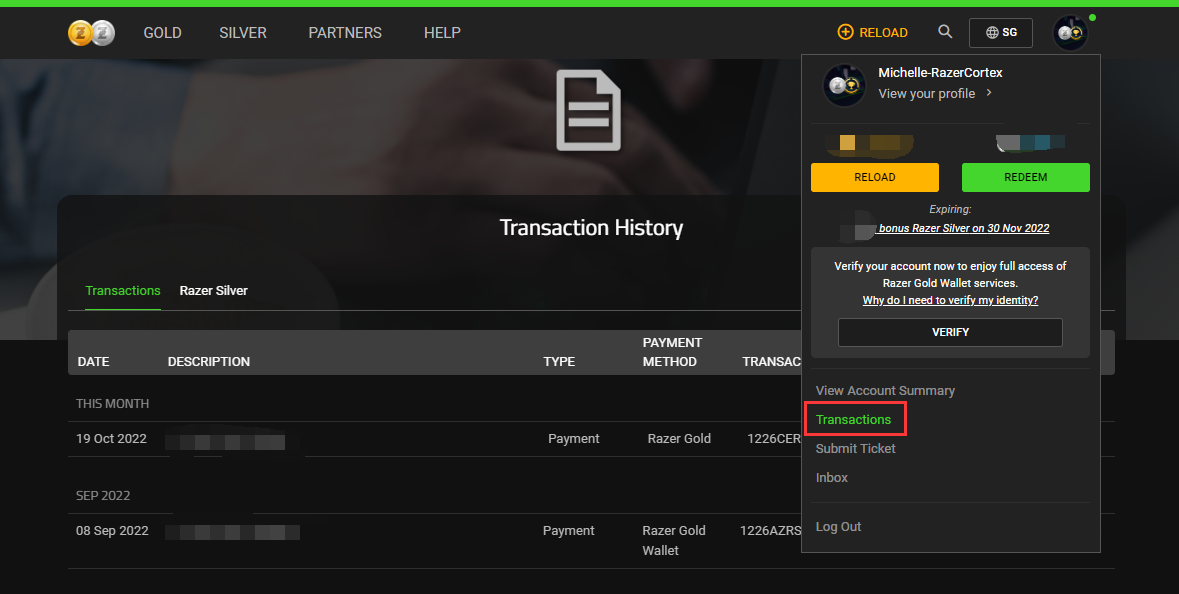Click the DESCRIPTION column header
The width and height of the screenshot is (1179, 594).
pos(209,362)
